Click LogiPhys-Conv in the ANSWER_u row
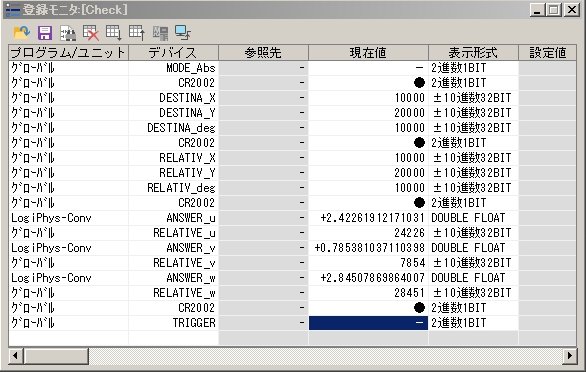Screen dimensions: 586x372 pos(68,218)
